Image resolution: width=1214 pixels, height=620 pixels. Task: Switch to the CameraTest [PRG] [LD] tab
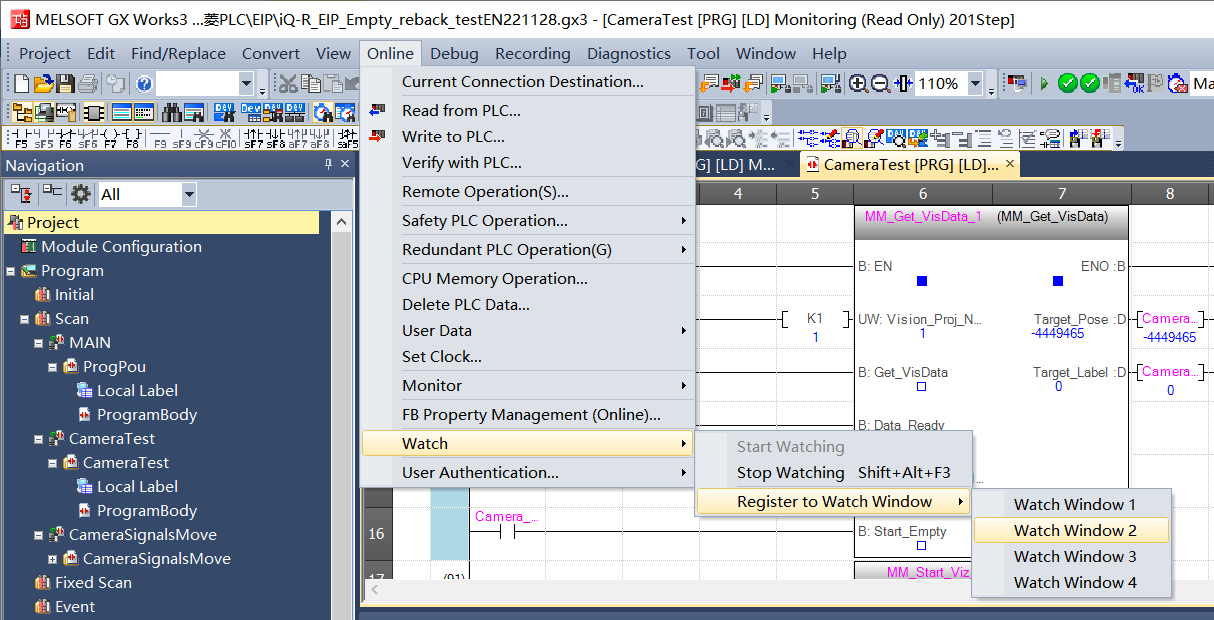(x=909, y=164)
